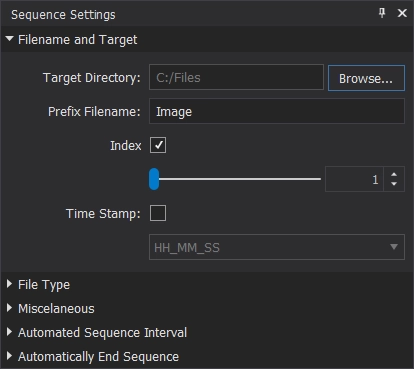
Task: Pin the Sequence Settings panel
Action: pyautogui.click(x=382, y=13)
